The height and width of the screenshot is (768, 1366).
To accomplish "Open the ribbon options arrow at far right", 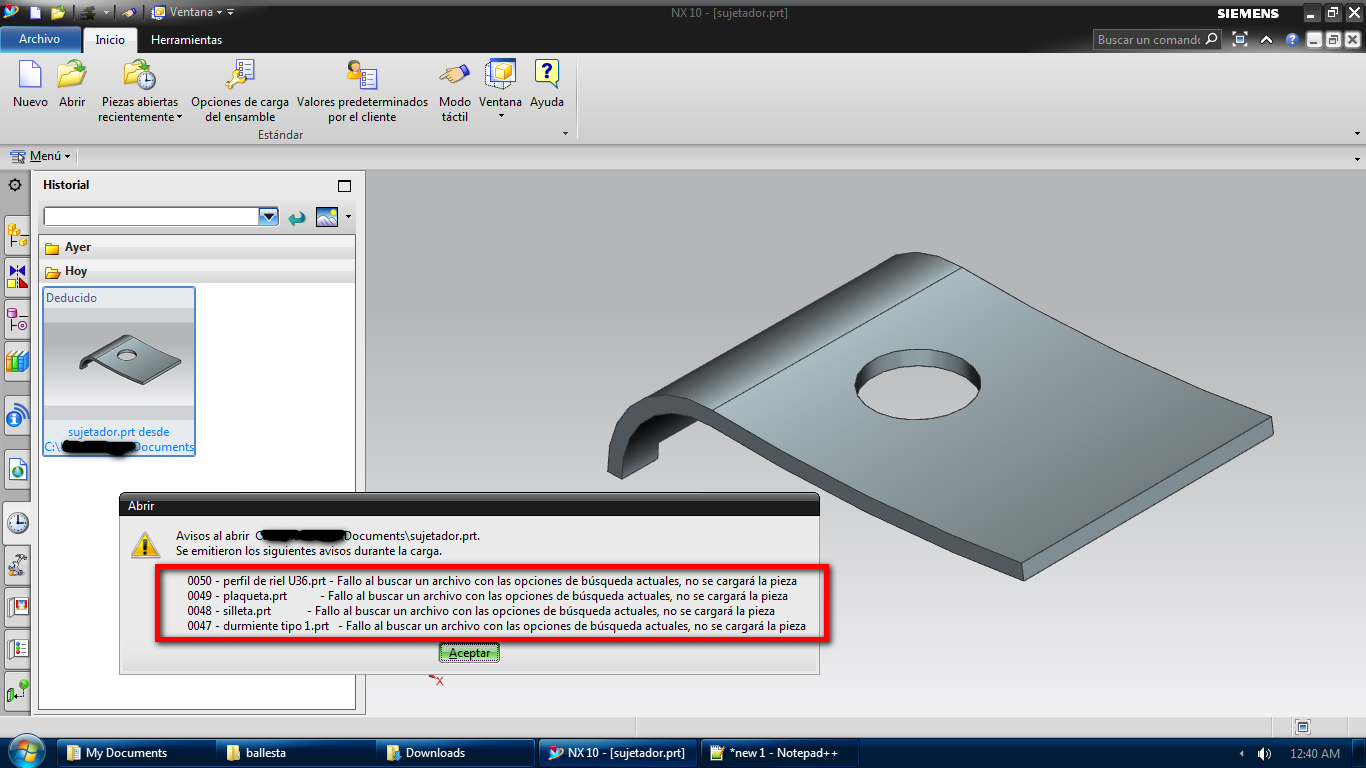I will [1357, 134].
